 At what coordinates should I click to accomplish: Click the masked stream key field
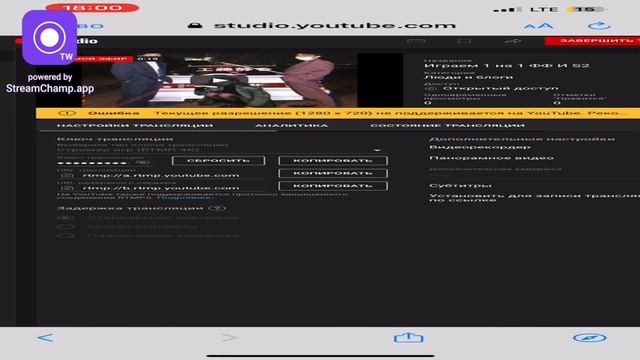pos(93,163)
